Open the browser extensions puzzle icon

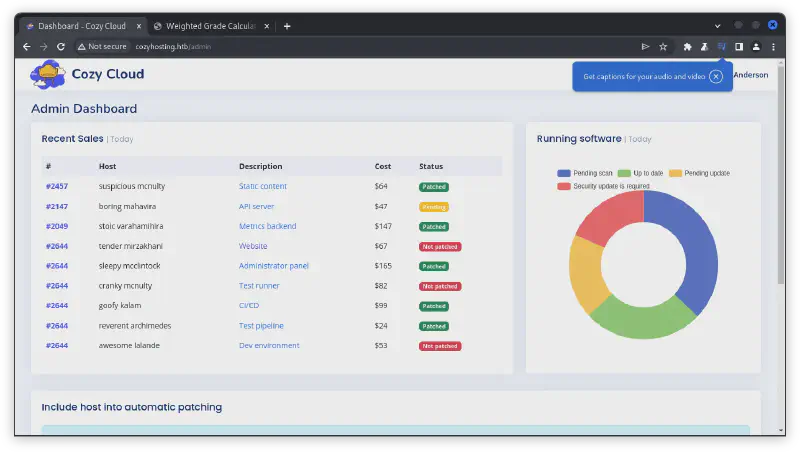tap(687, 46)
